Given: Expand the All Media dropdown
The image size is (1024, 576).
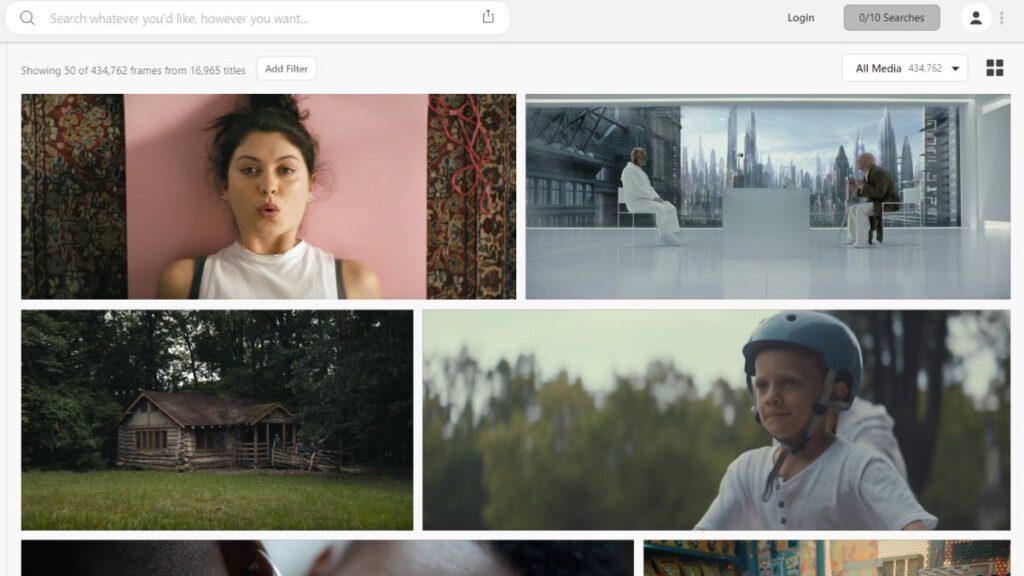Looking at the screenshot, I should point(878,69).
